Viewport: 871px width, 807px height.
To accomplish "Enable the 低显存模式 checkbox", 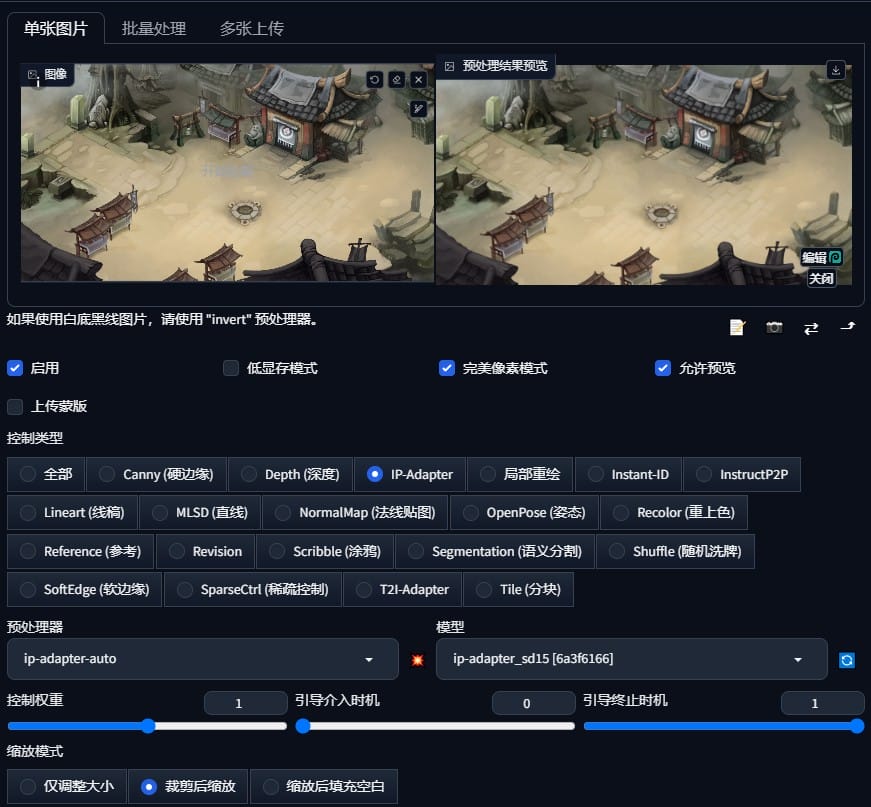I will tap(231, 368).
